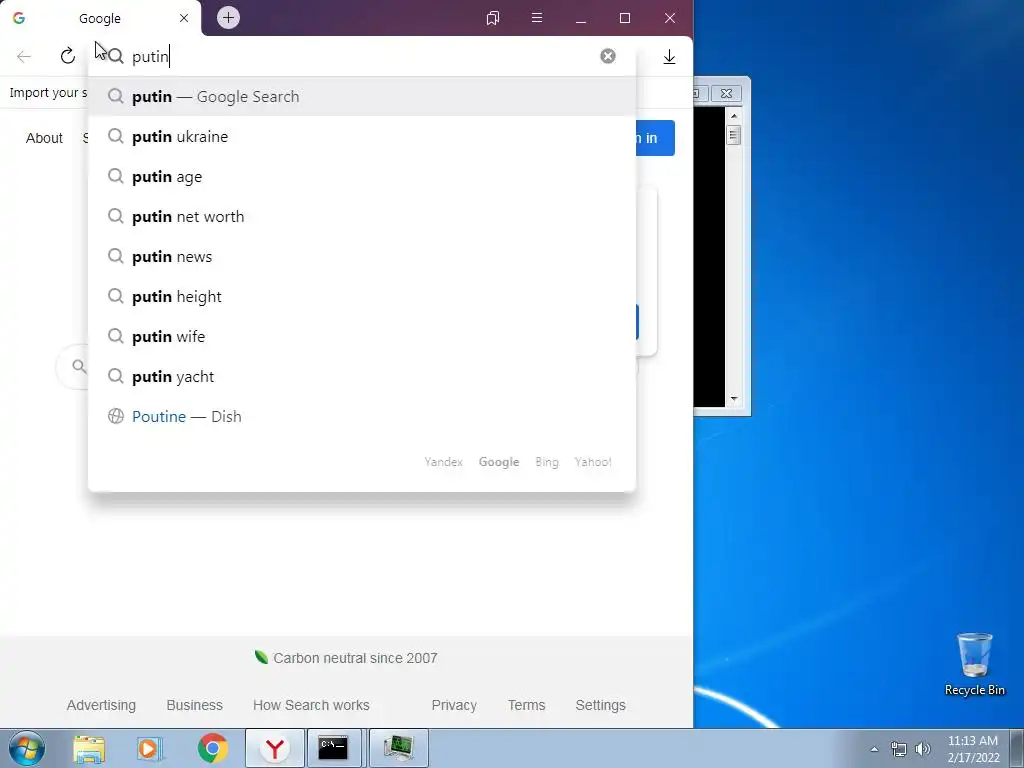The image size is (1024, 768).
Task: Open the volume speaker tray icon
Action: (x=923, y=749)
